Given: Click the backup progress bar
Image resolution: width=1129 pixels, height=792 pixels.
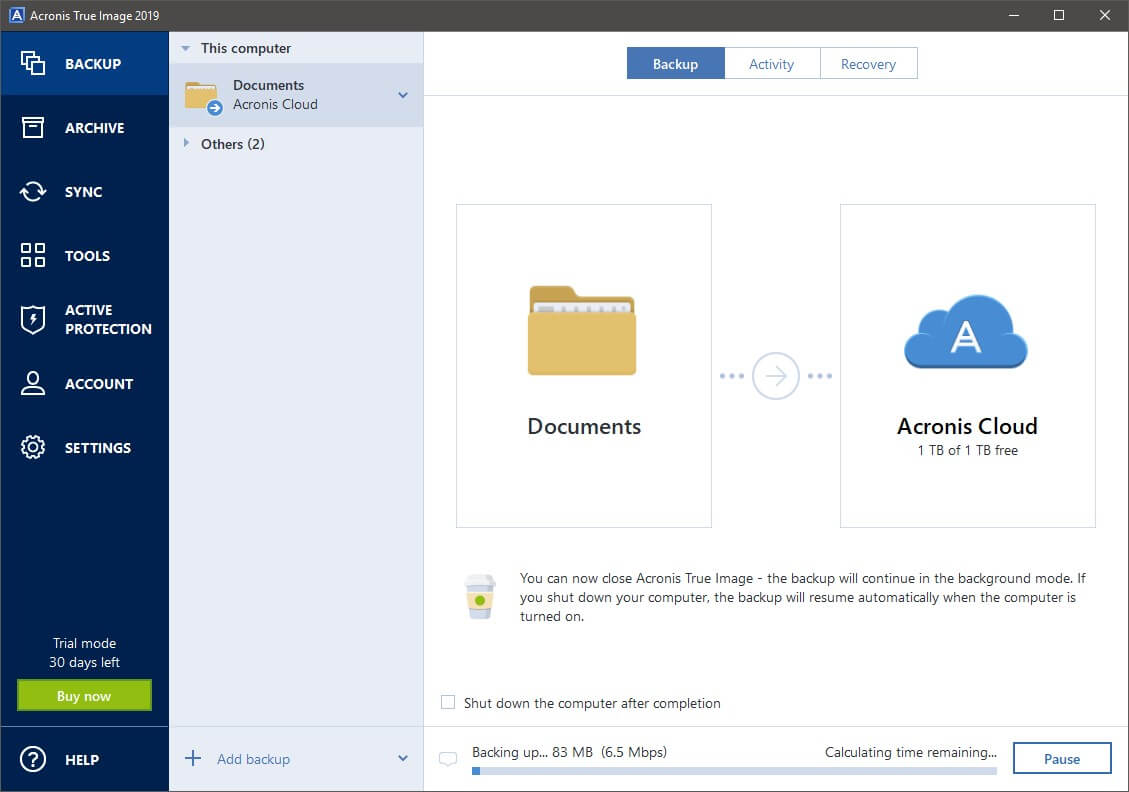Looking at the screenshot, I should point(734,771).
